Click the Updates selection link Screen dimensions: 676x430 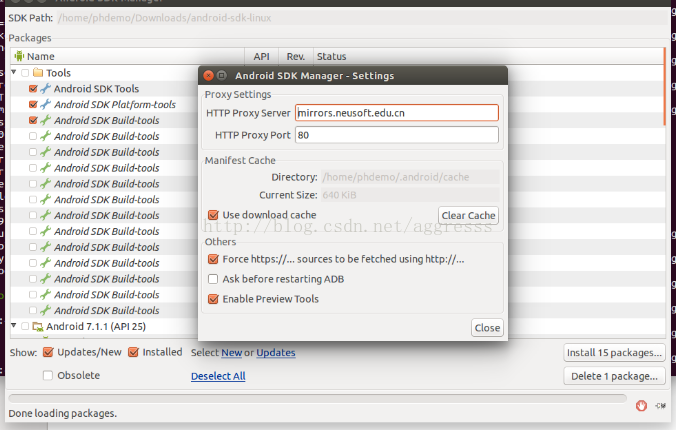pyautogui.click(x=276, y=353)
